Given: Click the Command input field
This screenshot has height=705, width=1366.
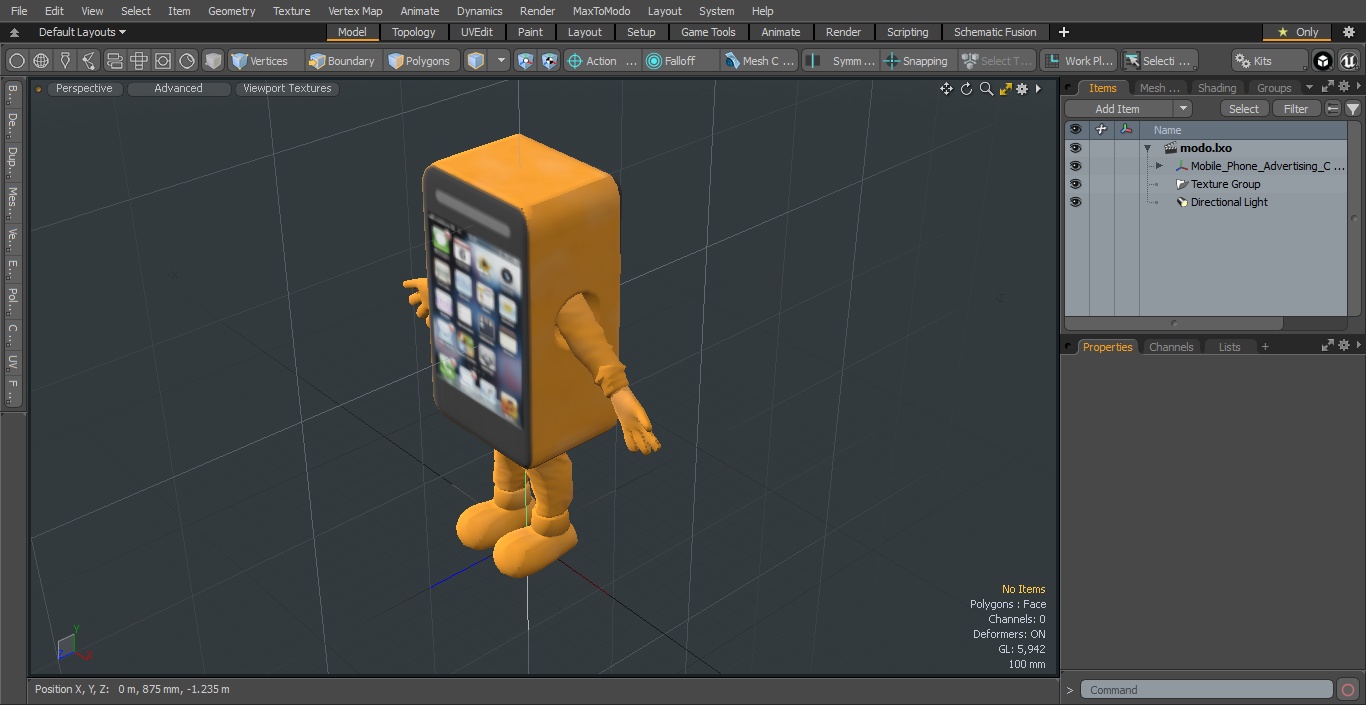Looking at the screenshot, I should tap(1206, 690).
